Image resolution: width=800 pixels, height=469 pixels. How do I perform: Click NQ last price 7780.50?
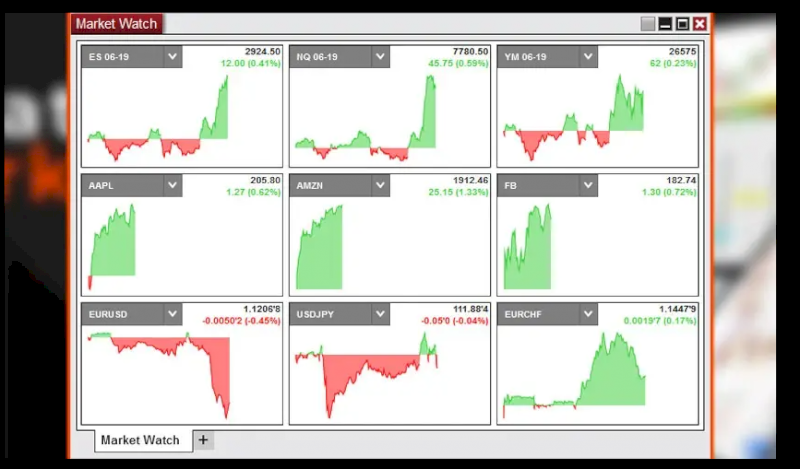coord(470,52)
